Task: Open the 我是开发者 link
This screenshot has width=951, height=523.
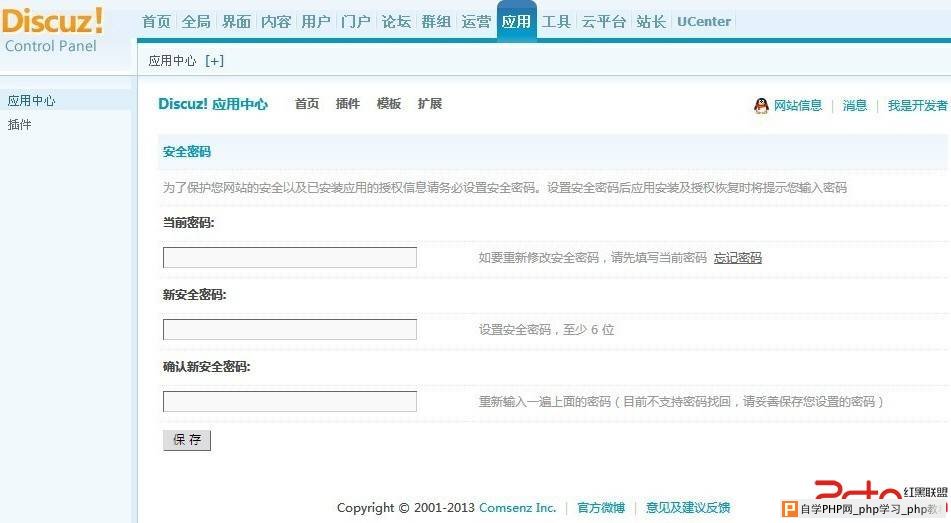Action: [918, 106]
